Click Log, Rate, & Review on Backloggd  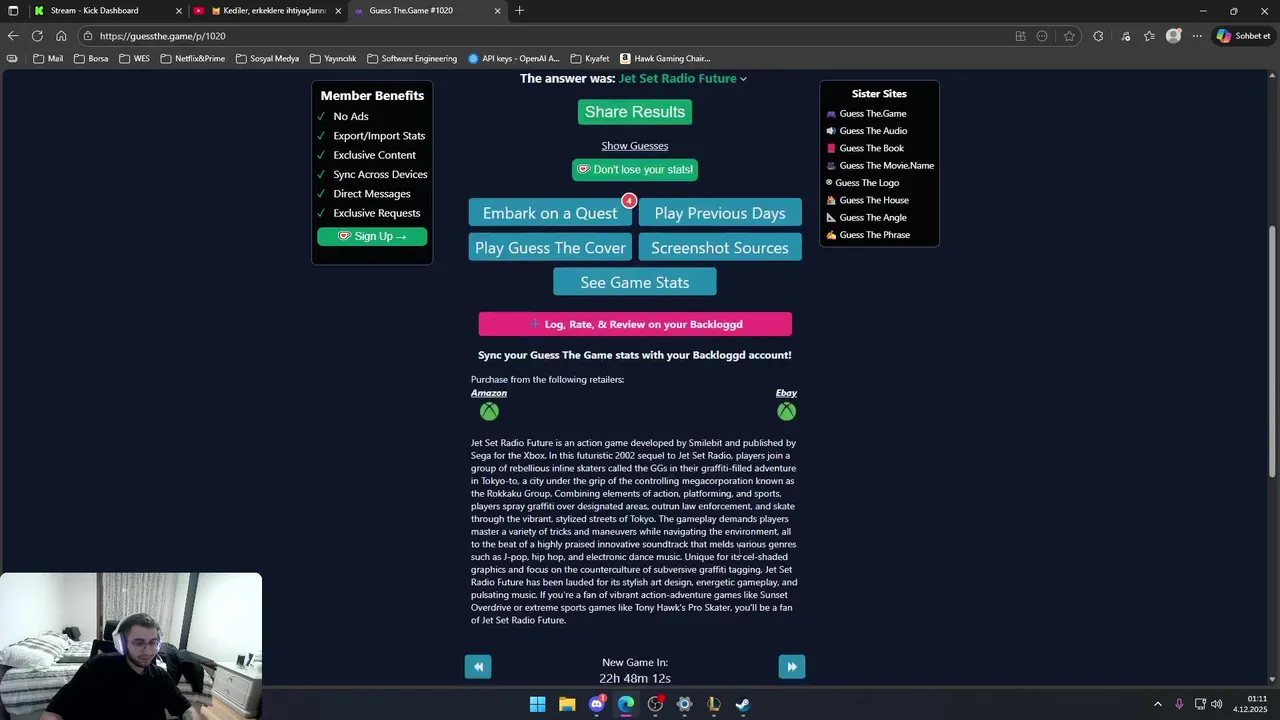point(635,324)
